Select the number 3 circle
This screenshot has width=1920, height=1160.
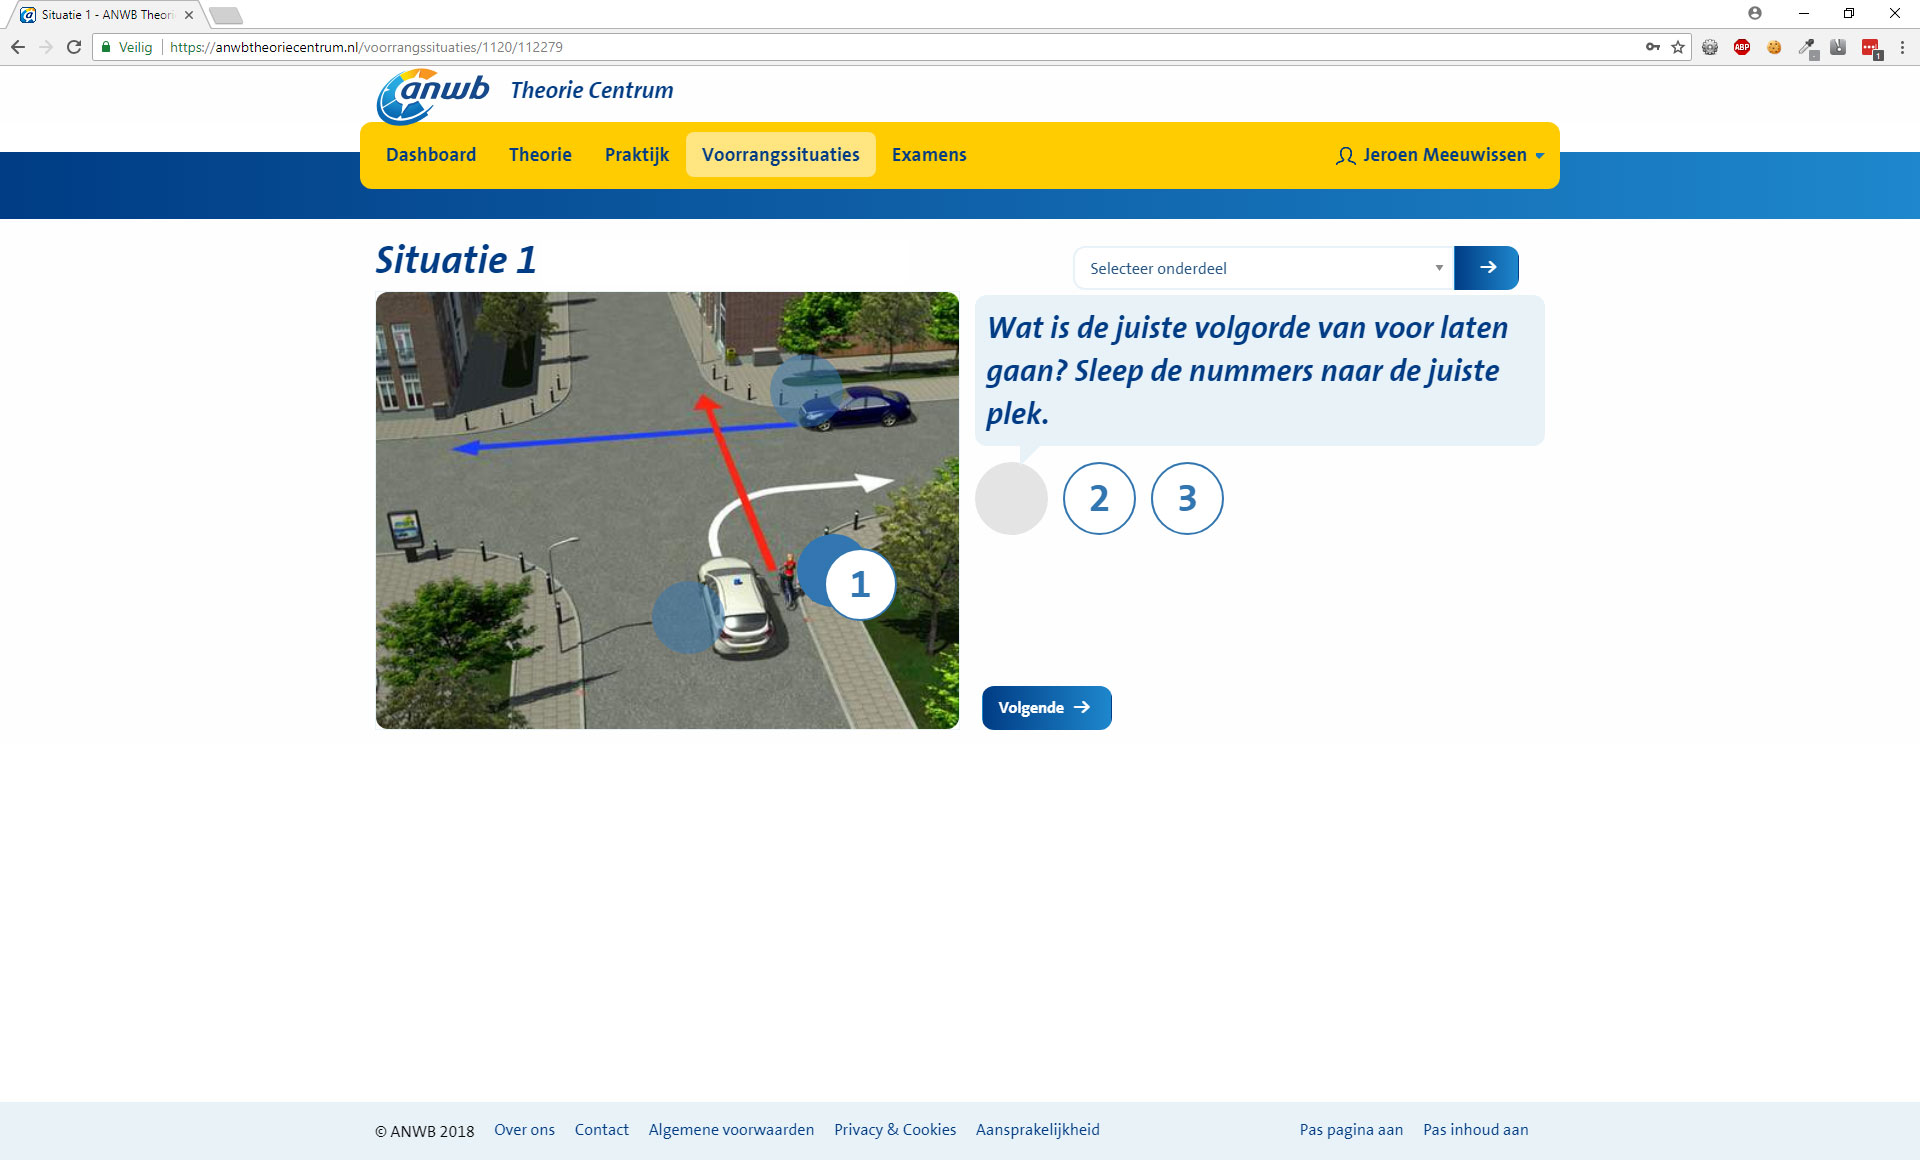click(1187, 498)
